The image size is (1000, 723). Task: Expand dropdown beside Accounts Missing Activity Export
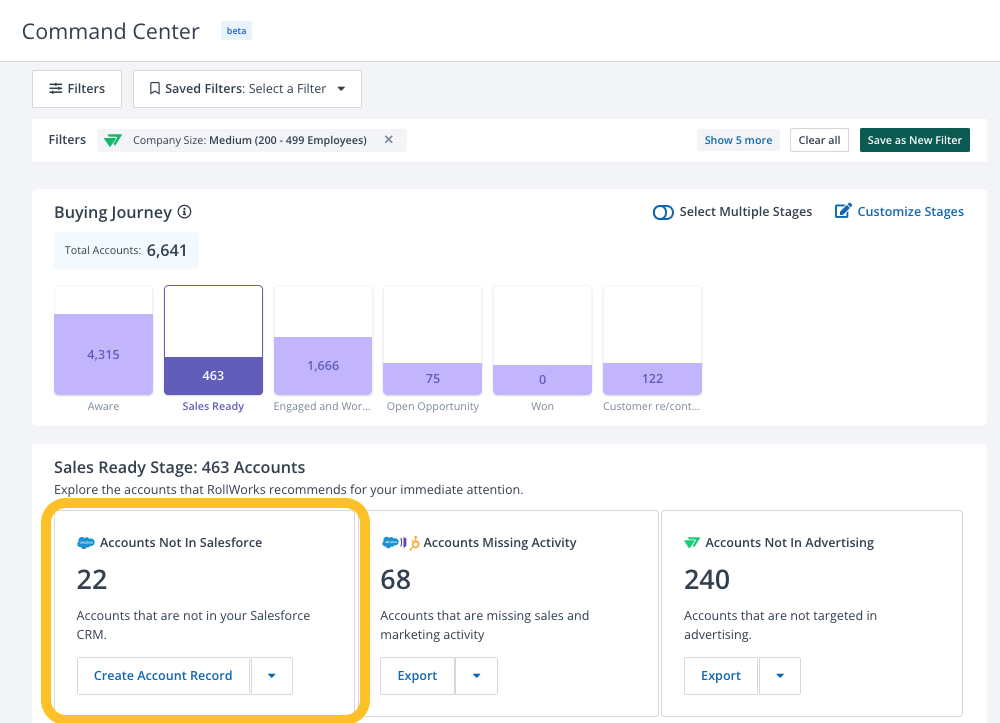pyautogui.click(x=476, y=676)
